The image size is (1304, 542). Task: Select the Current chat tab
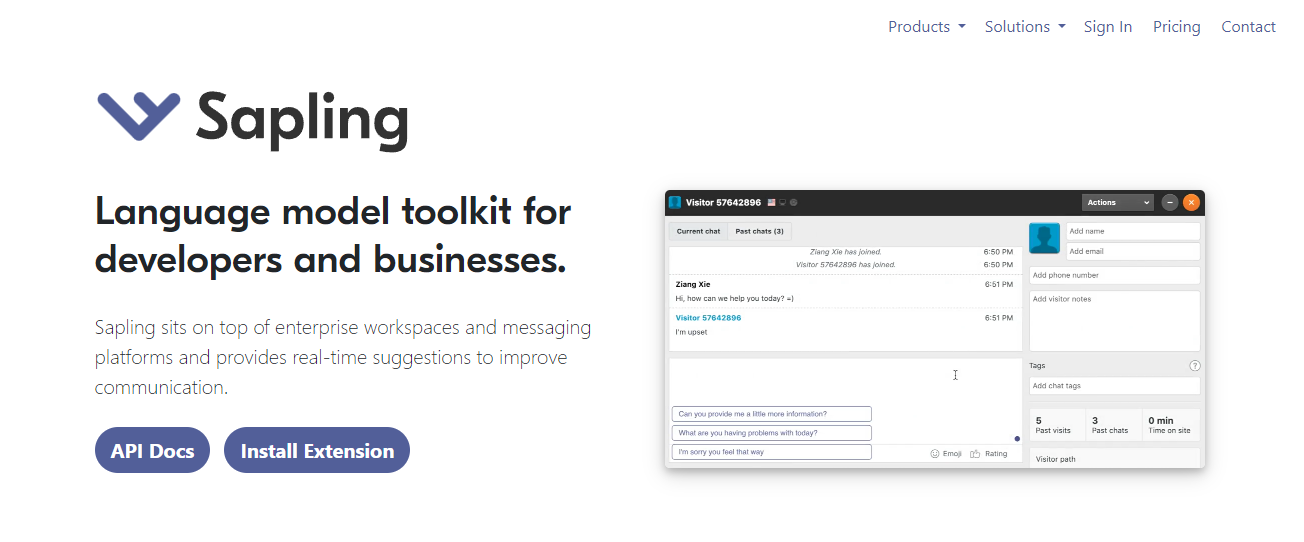pos(698,231)
